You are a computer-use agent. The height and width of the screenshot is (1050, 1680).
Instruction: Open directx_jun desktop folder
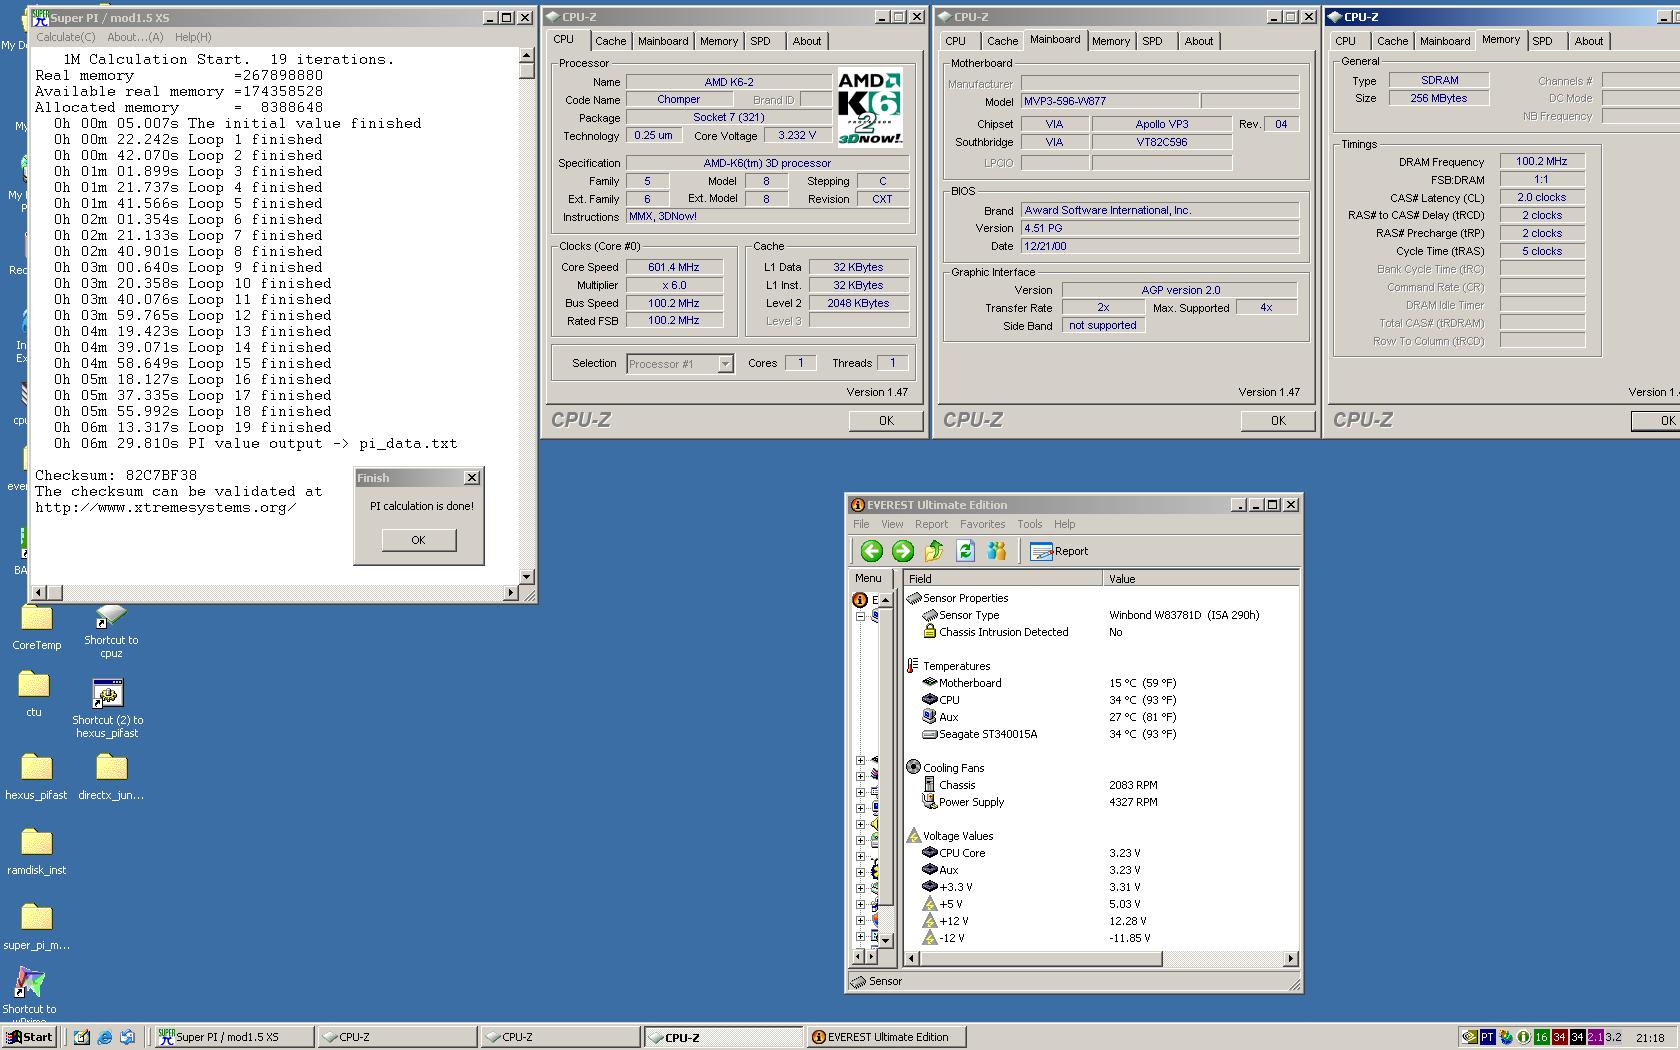coord(111,777)
